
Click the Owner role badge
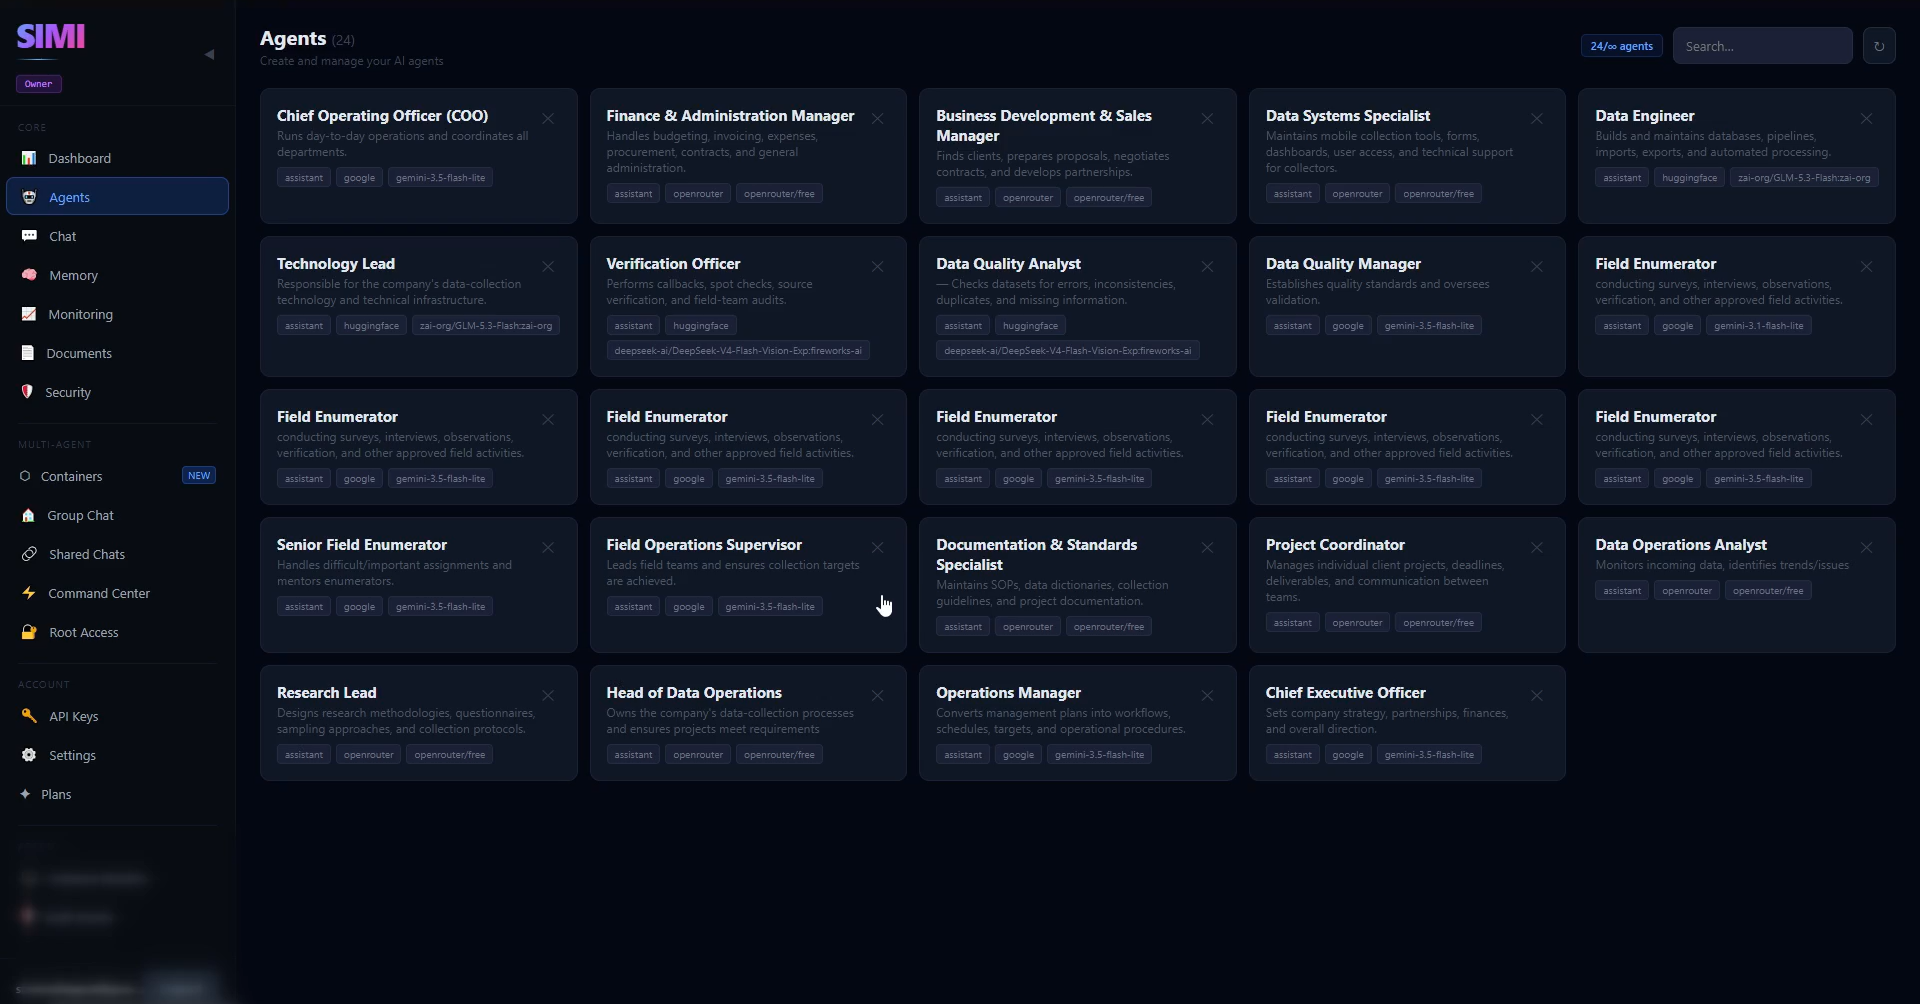[39, 84]
